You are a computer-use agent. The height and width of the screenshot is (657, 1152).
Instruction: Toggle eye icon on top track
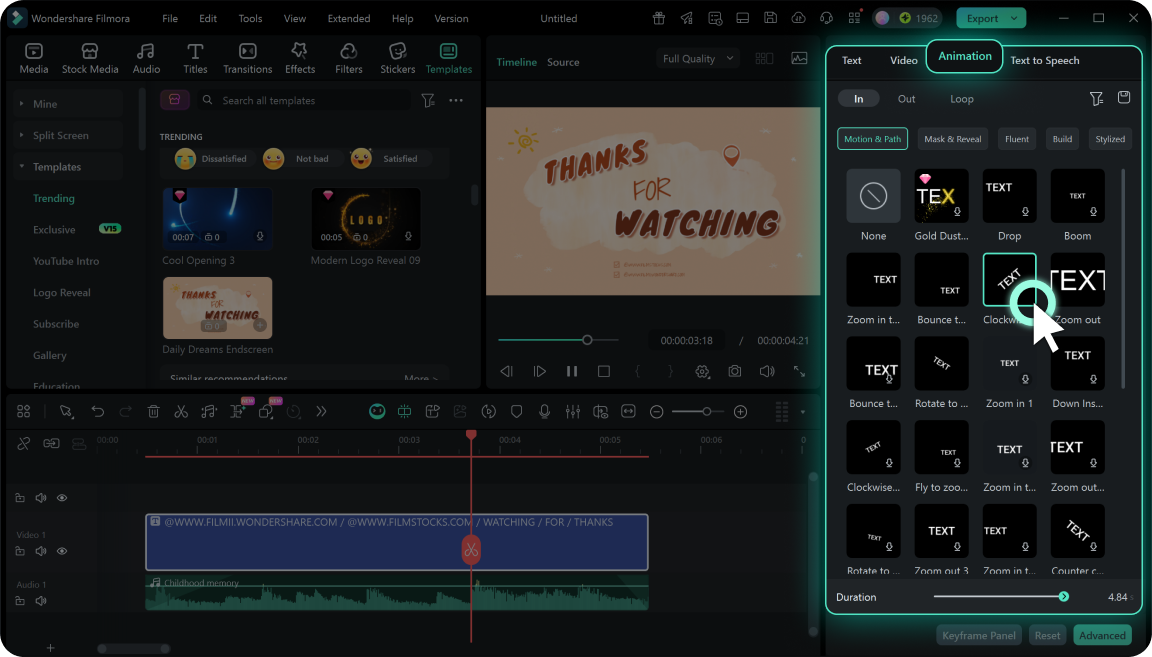click(62, 498)
